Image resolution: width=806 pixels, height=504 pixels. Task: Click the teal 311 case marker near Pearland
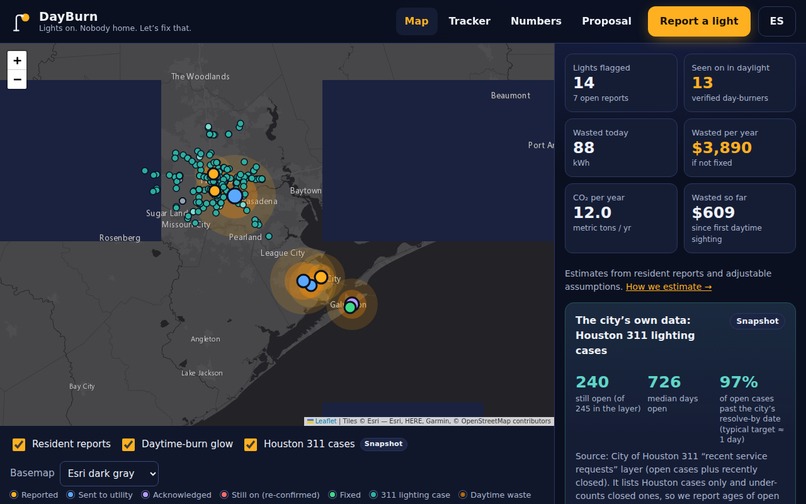pyautogui.click(x=269, y=237)
